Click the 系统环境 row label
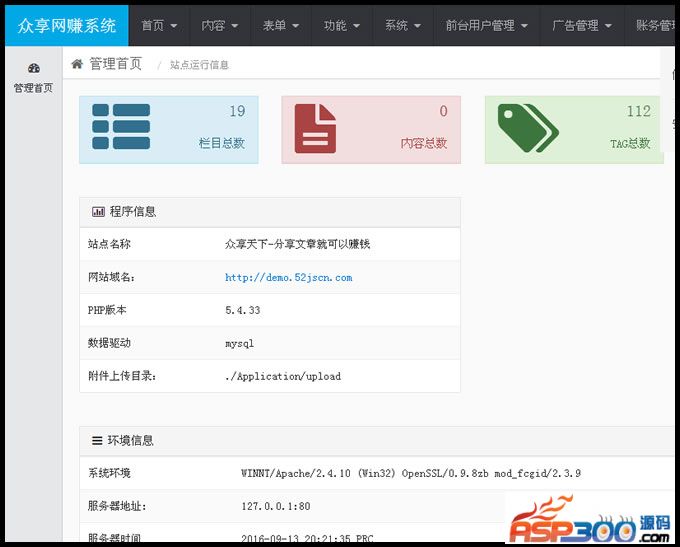Viewport: 680px width, 547px height. tap(109, 473)
